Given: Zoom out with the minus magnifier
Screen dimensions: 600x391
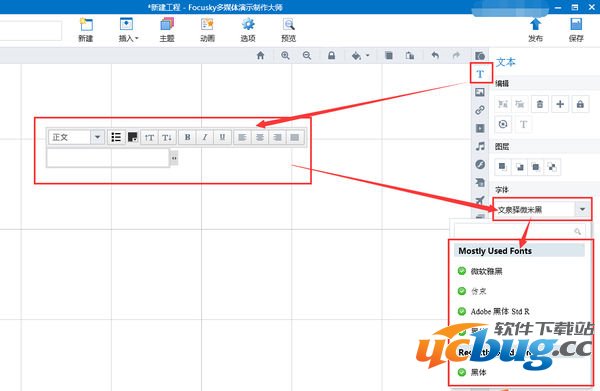Looking at the screenshot, I should pyautogui.click(x=307, y=55).
